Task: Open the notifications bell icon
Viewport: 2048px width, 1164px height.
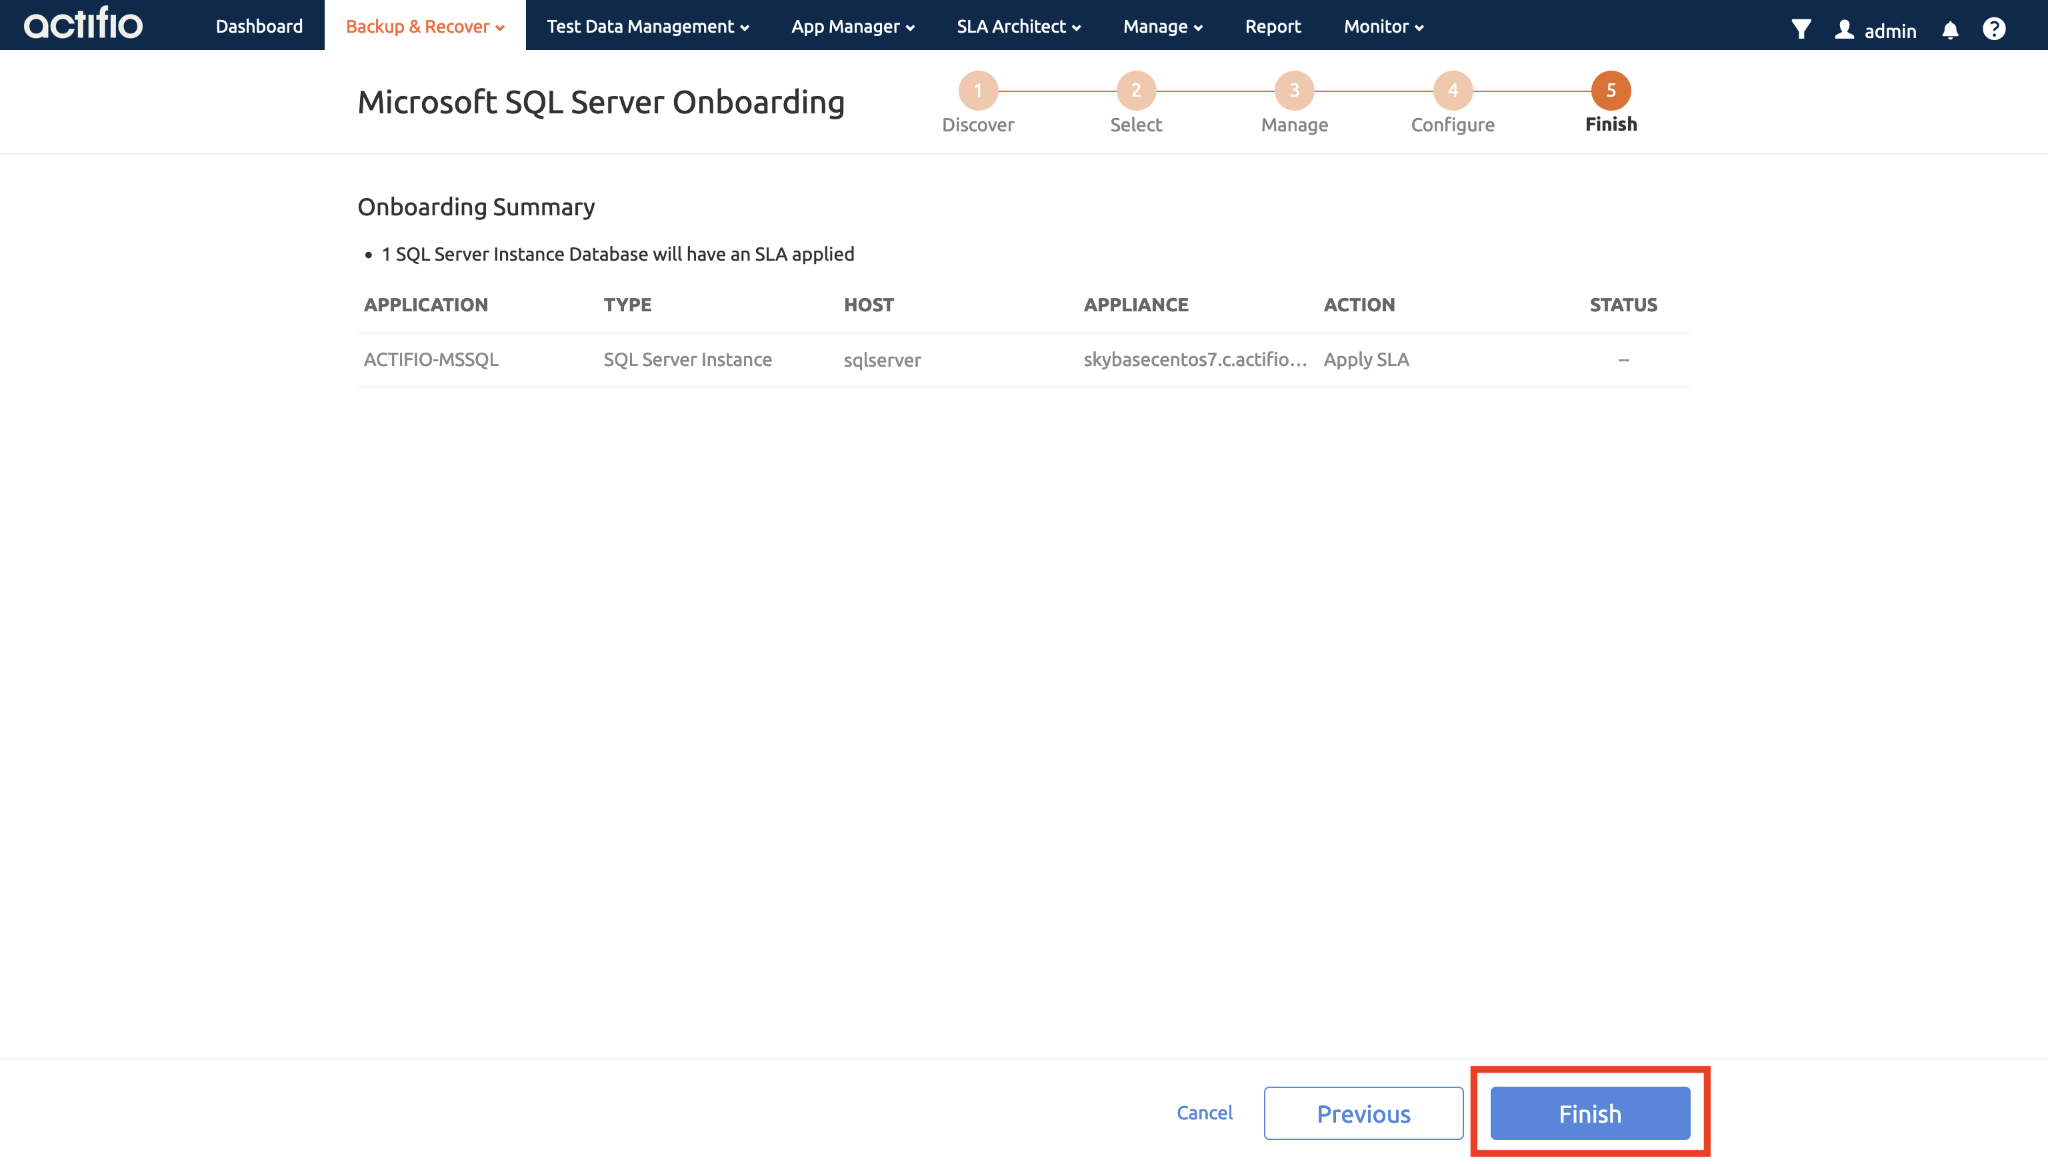Action: (x=1950, y=30)
